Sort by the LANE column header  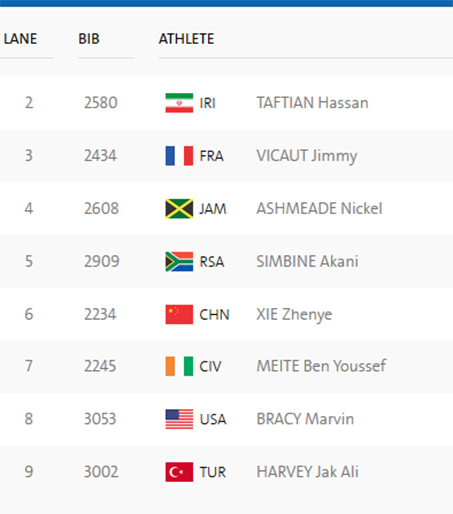click(20, 39)
